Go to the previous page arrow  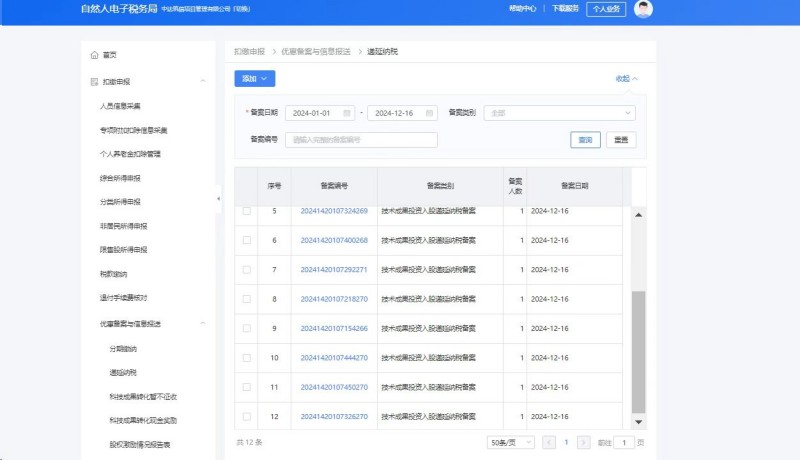point(549,442)
